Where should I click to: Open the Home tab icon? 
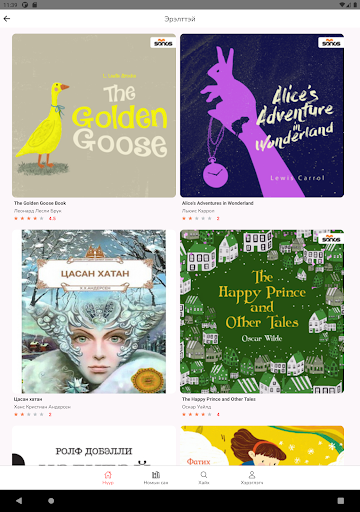[108, 477]
